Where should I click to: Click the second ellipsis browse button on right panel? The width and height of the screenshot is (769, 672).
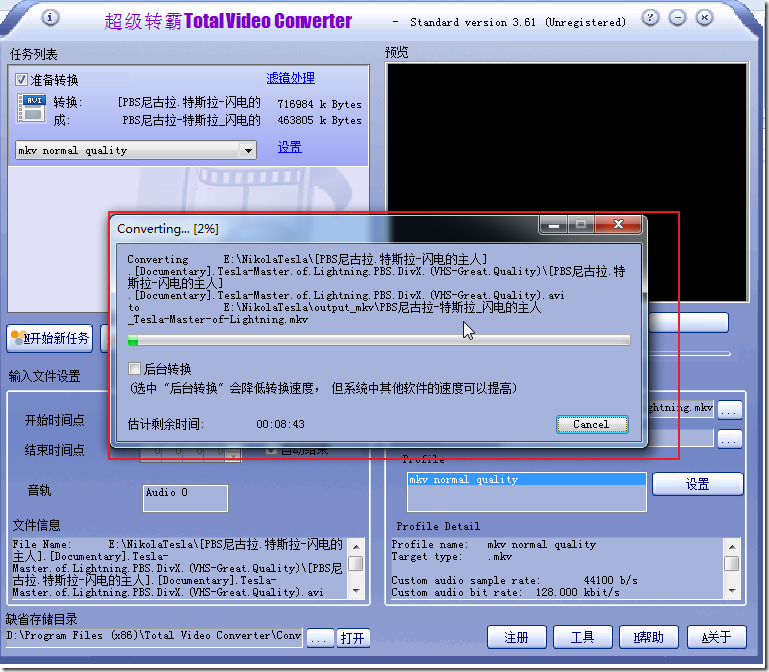coord(729,439)
